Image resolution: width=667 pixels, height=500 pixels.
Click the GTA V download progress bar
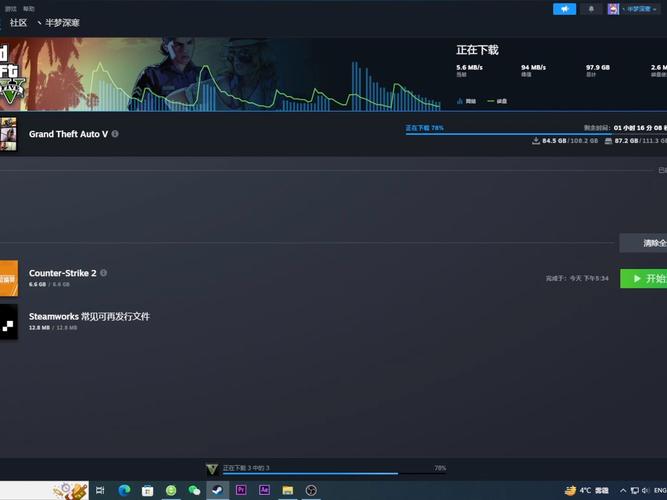(x=536, y=134)
